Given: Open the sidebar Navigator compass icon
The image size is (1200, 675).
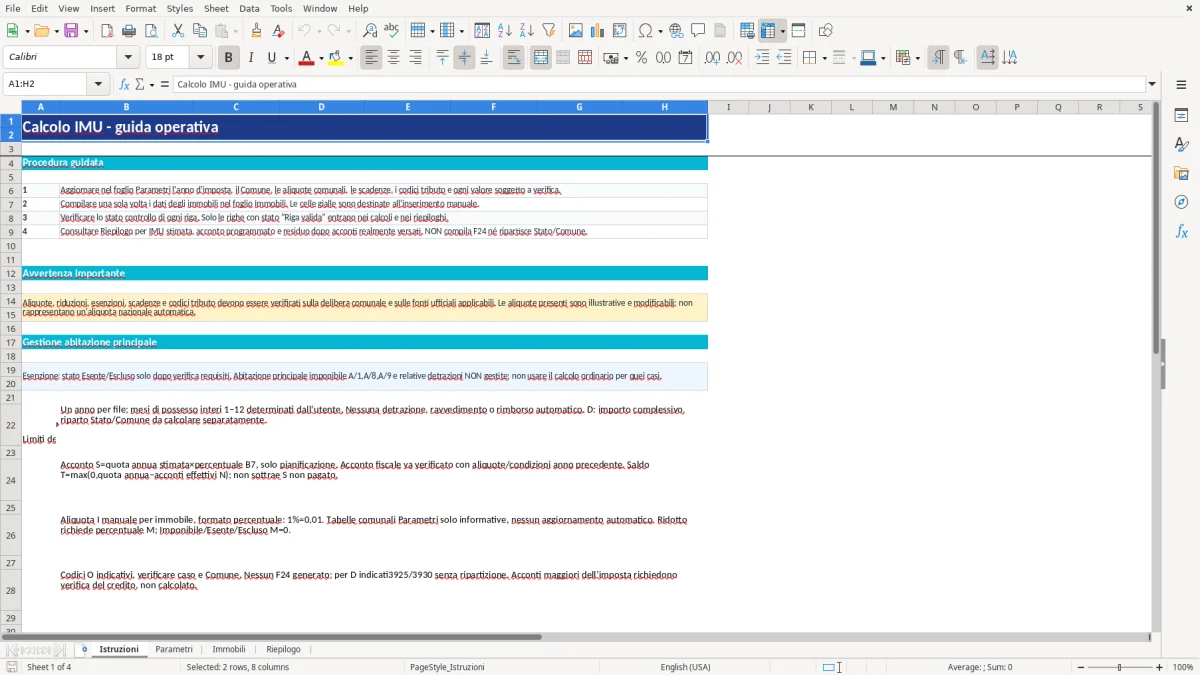Looking at the screenshot, I should tap(1181, 202).
